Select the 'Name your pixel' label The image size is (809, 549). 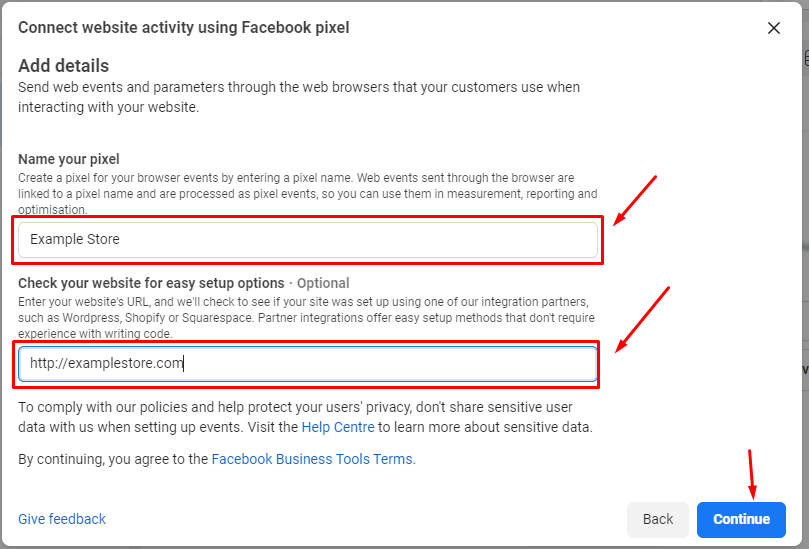69,159
